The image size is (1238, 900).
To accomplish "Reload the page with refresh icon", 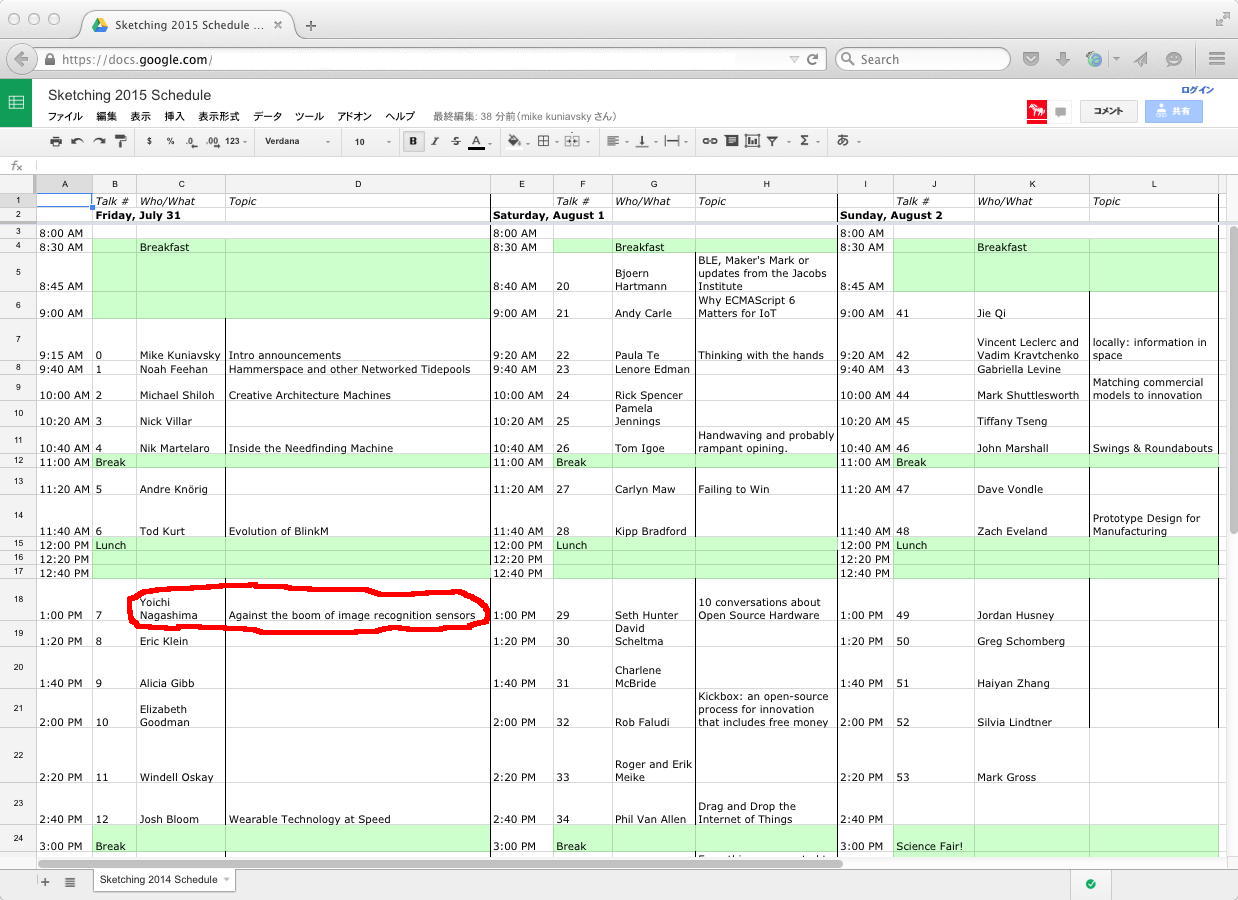I will tap(812, 59).
